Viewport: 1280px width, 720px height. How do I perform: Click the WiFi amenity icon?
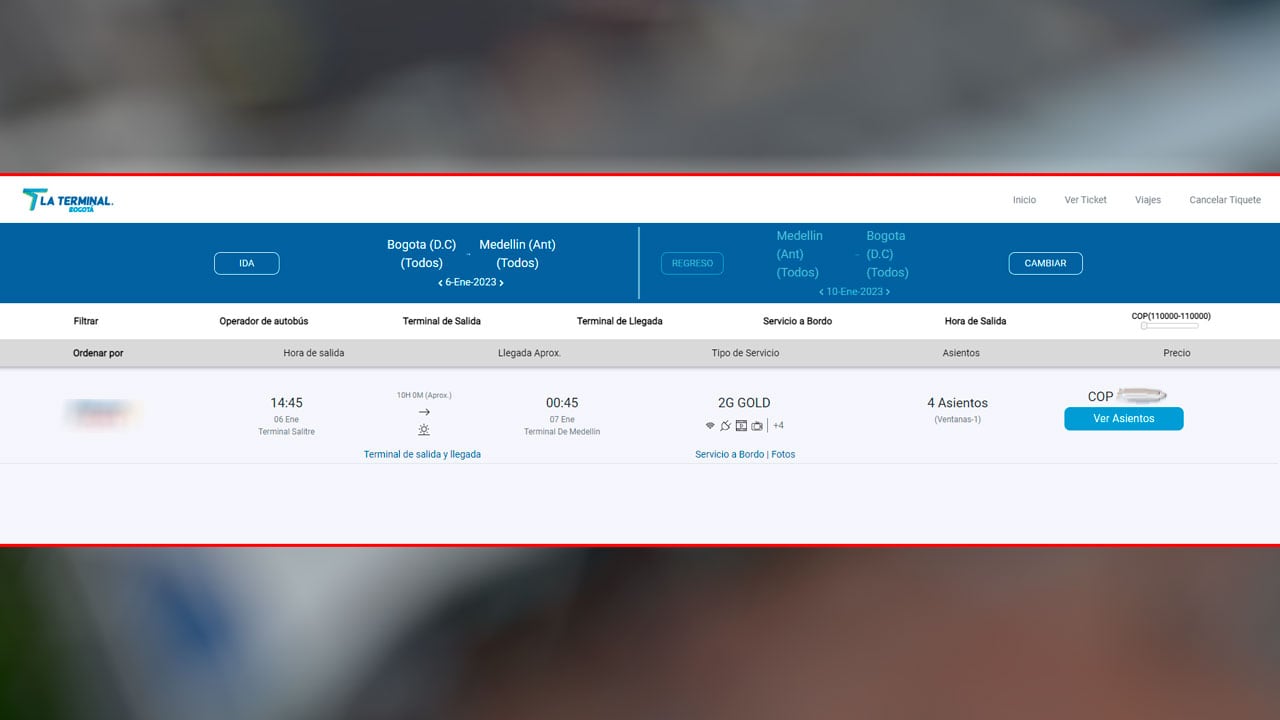point(710,425)
